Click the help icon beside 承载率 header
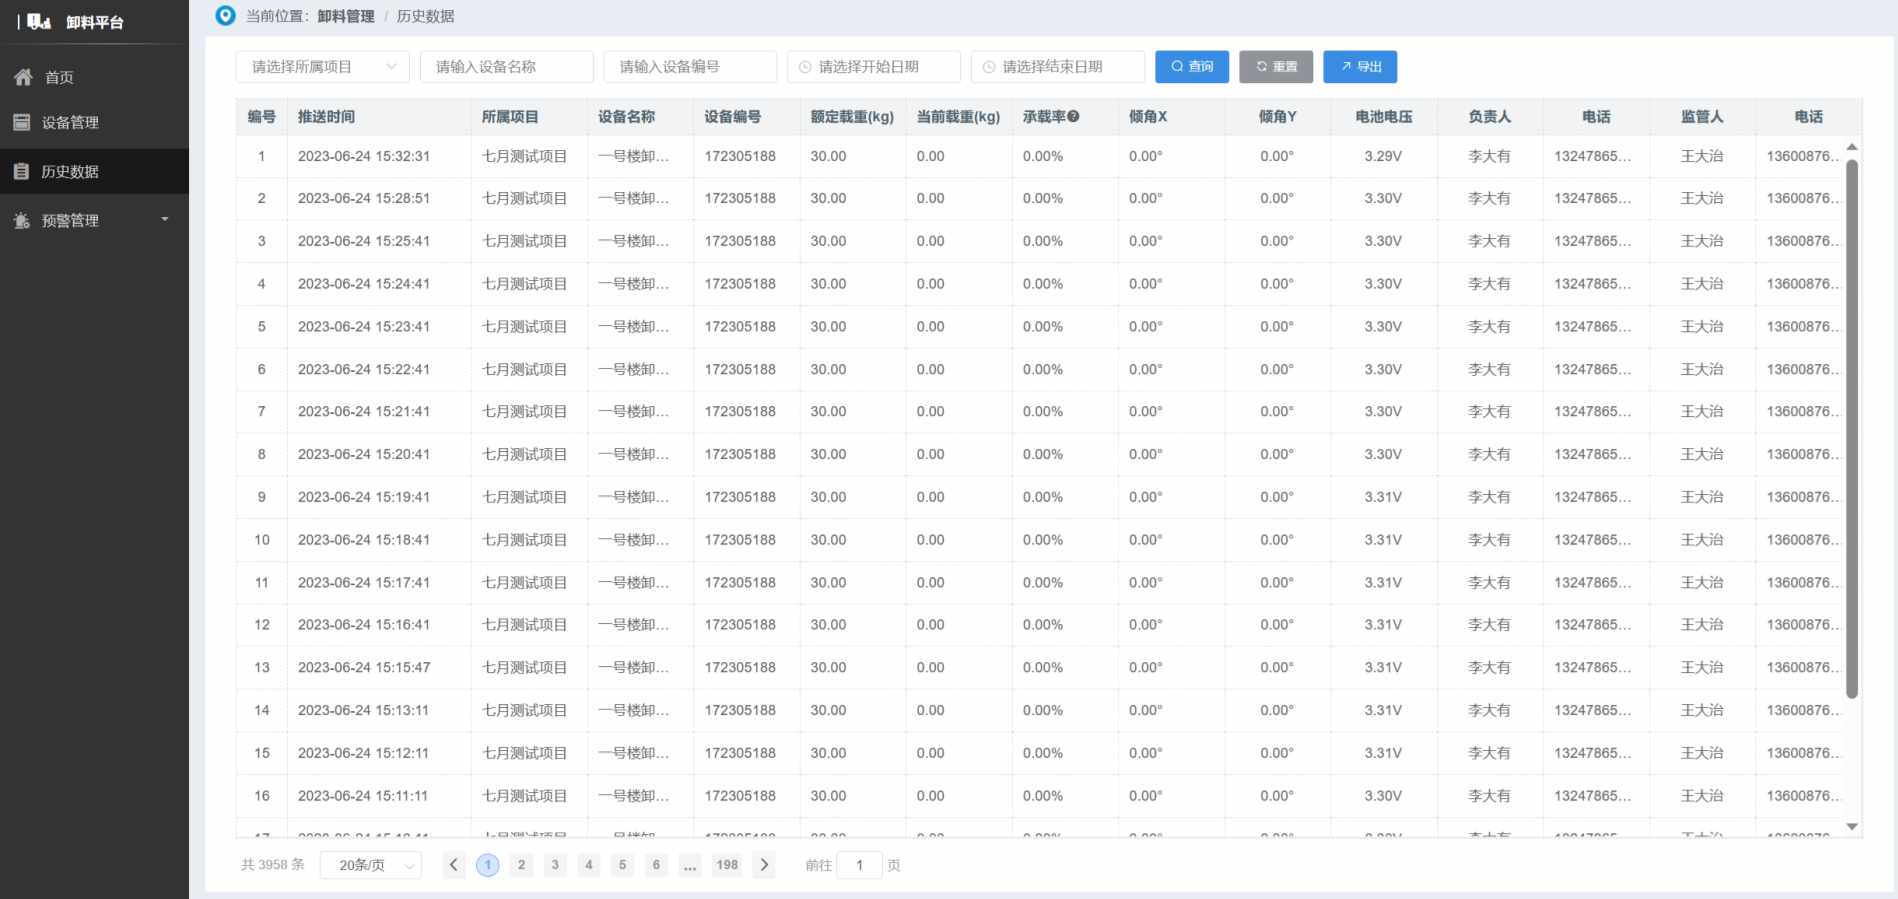Image resolution: width=1898 pixels, height=899 pixels. (x=1073, y=116)
